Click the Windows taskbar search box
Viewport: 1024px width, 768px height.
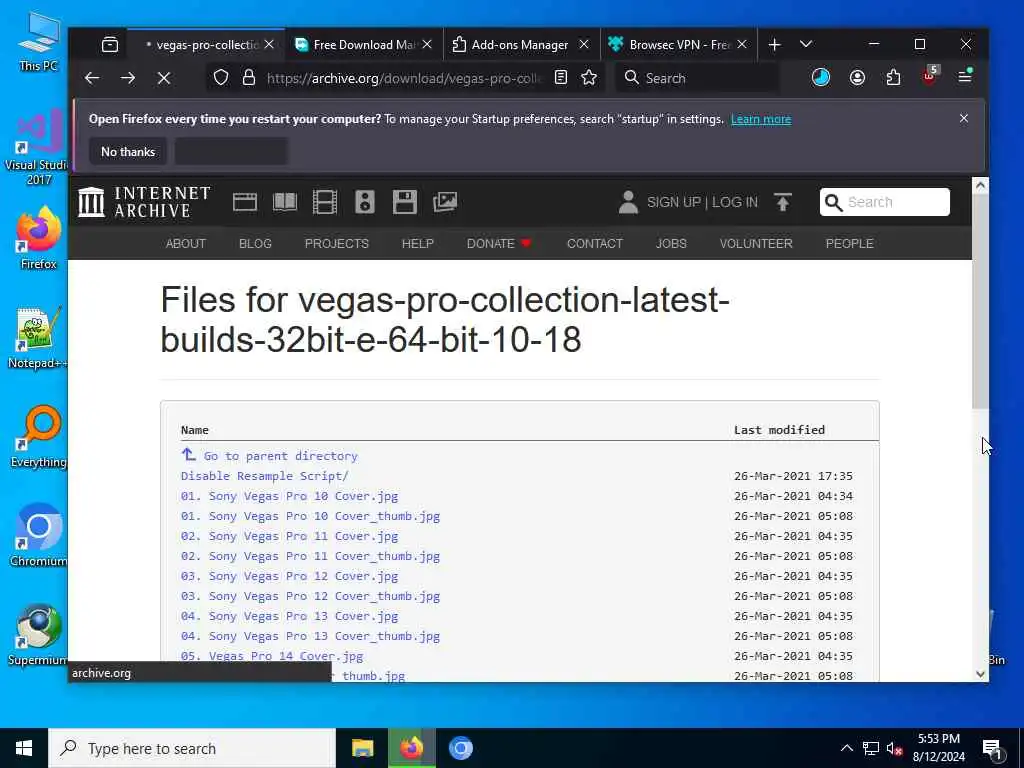(x=192, y=748)
